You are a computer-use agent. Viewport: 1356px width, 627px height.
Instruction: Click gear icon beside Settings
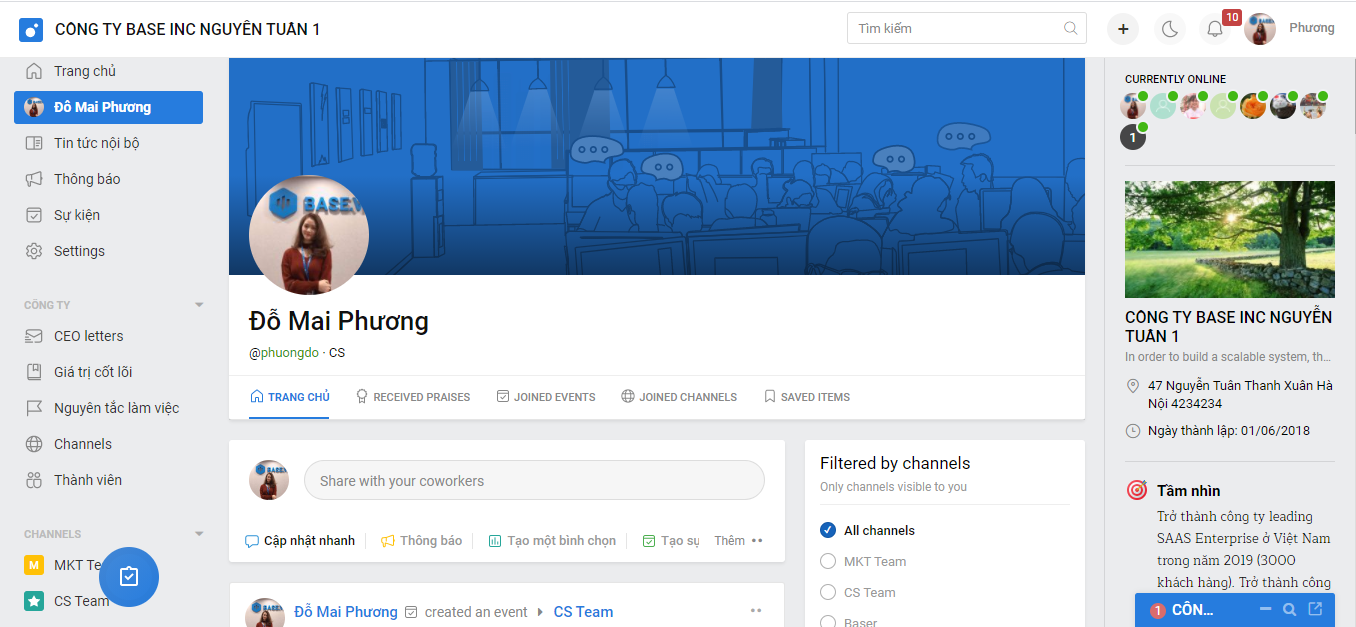34,251
